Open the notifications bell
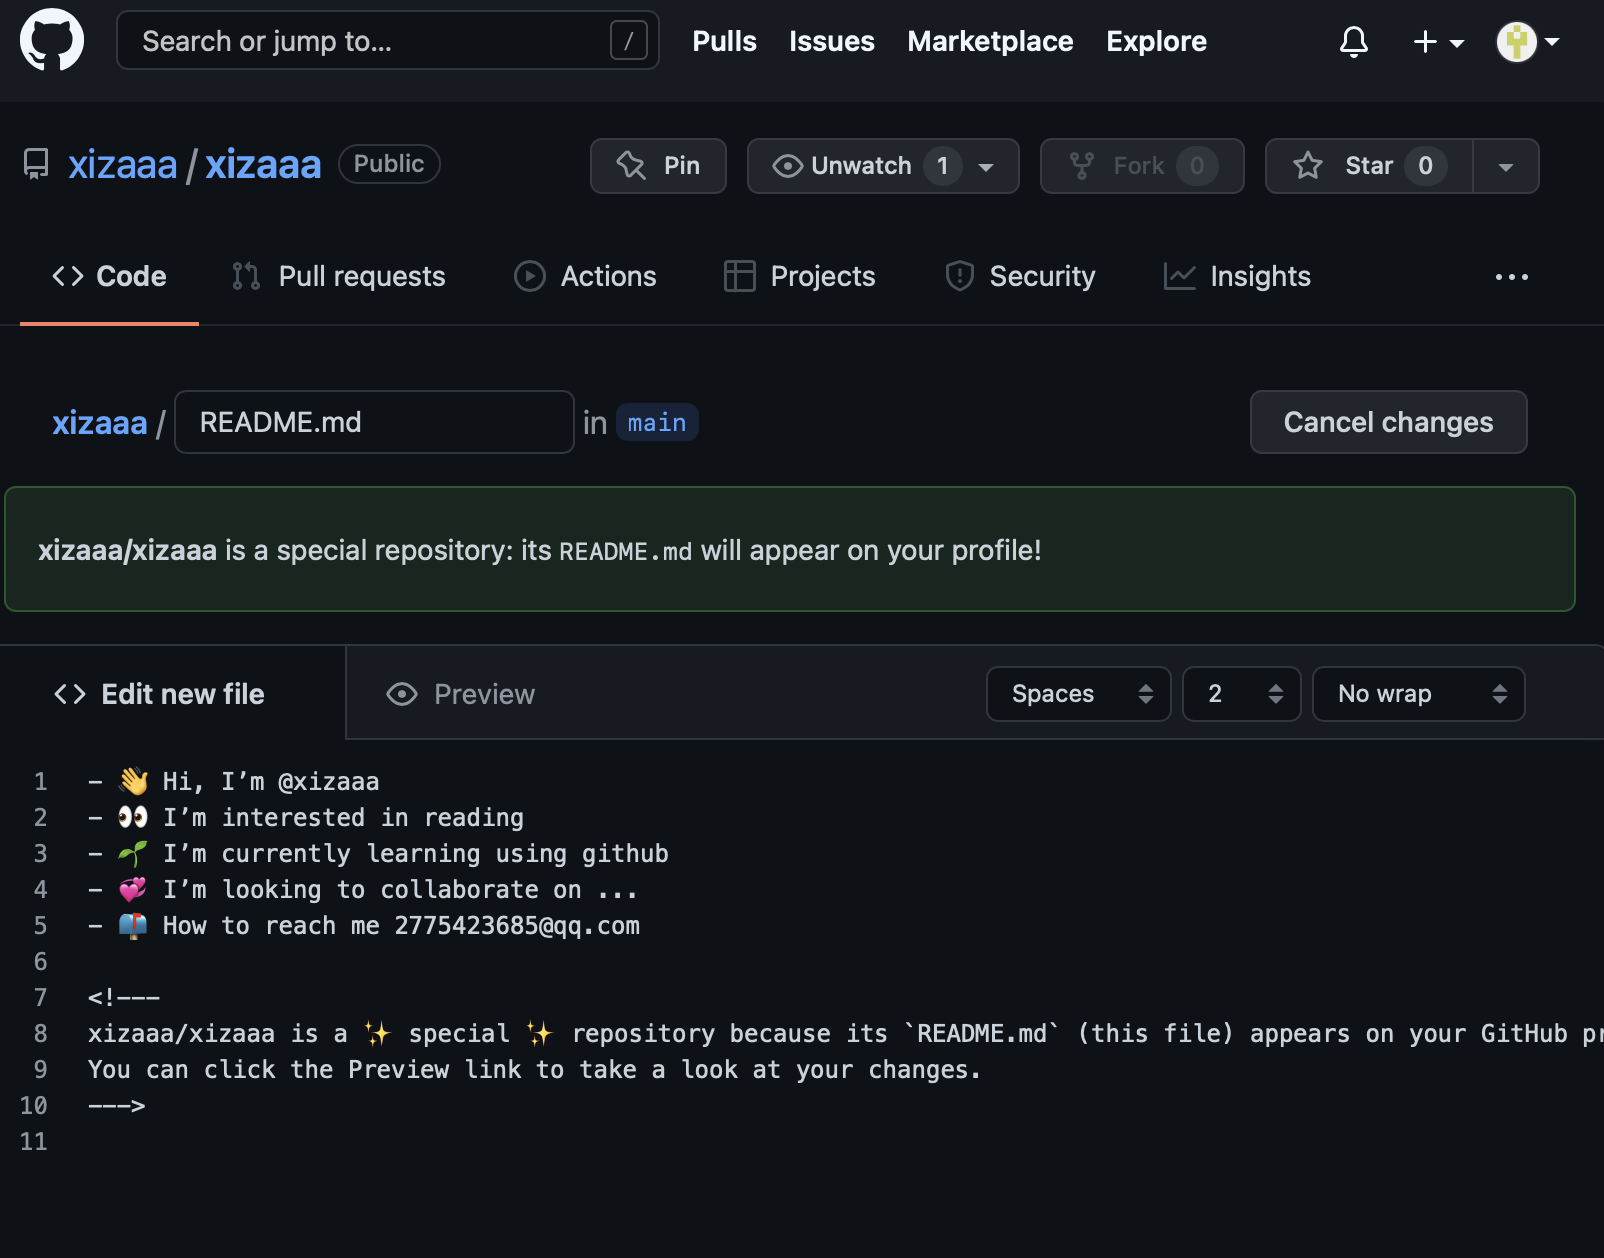This screenshot has width=1604, height=1258. click(x=1353, y=42)
